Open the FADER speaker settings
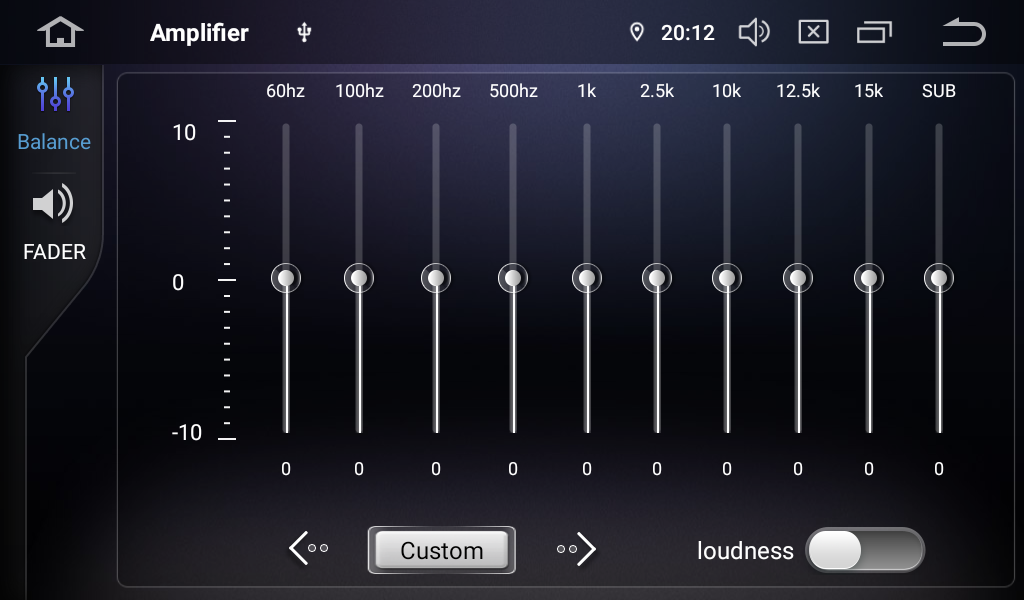1024x600 pixels. (54, 223)
